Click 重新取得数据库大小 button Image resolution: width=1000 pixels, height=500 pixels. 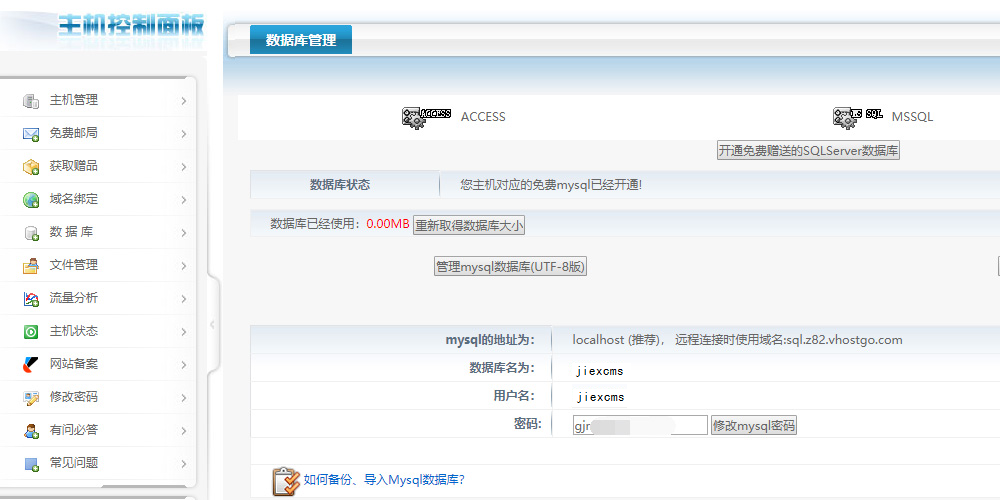469,226
